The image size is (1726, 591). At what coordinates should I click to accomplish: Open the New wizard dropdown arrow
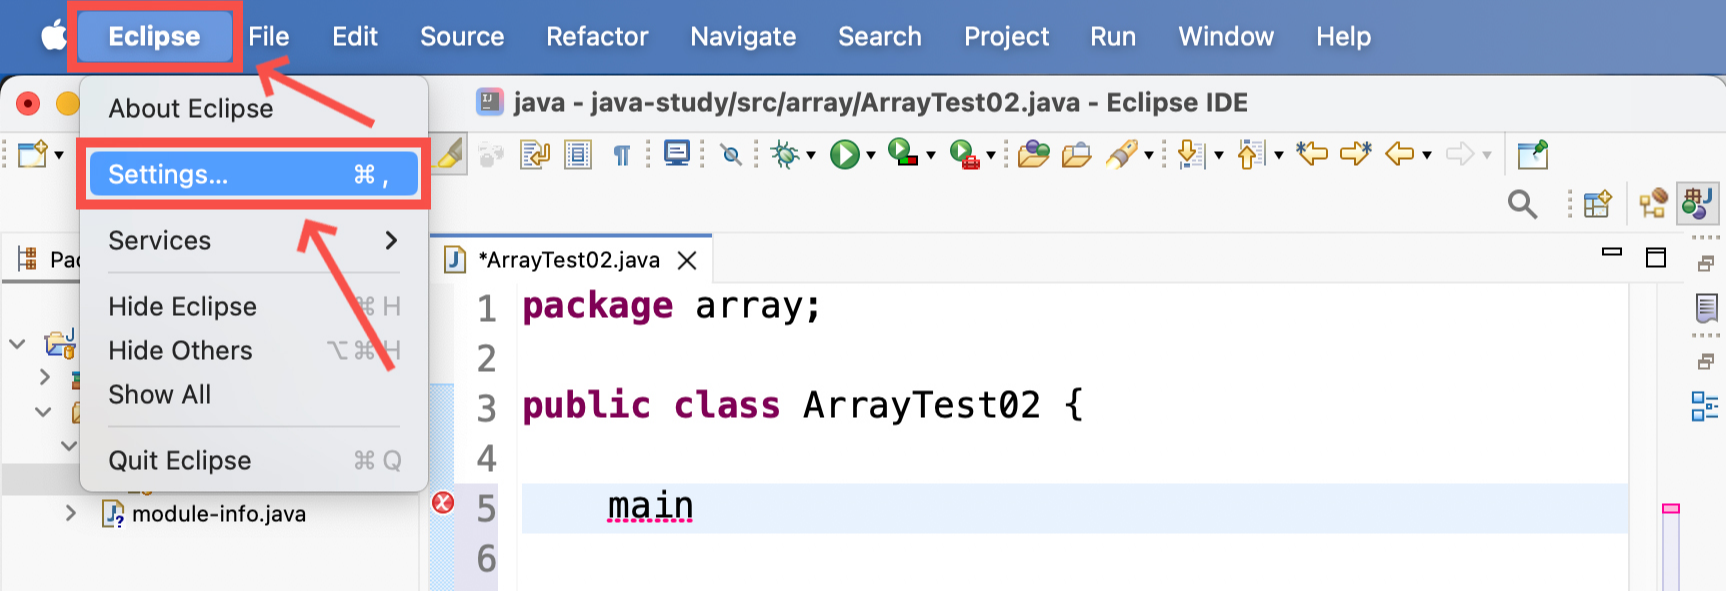point(59,155)
